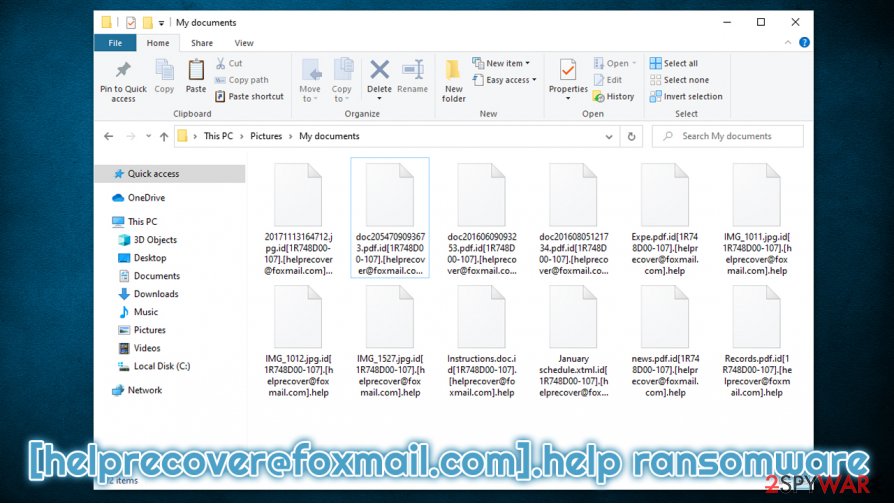Viewport: 894px width, 504px height.
Task: Go up one folder level arrow
Action: [164, 136]
